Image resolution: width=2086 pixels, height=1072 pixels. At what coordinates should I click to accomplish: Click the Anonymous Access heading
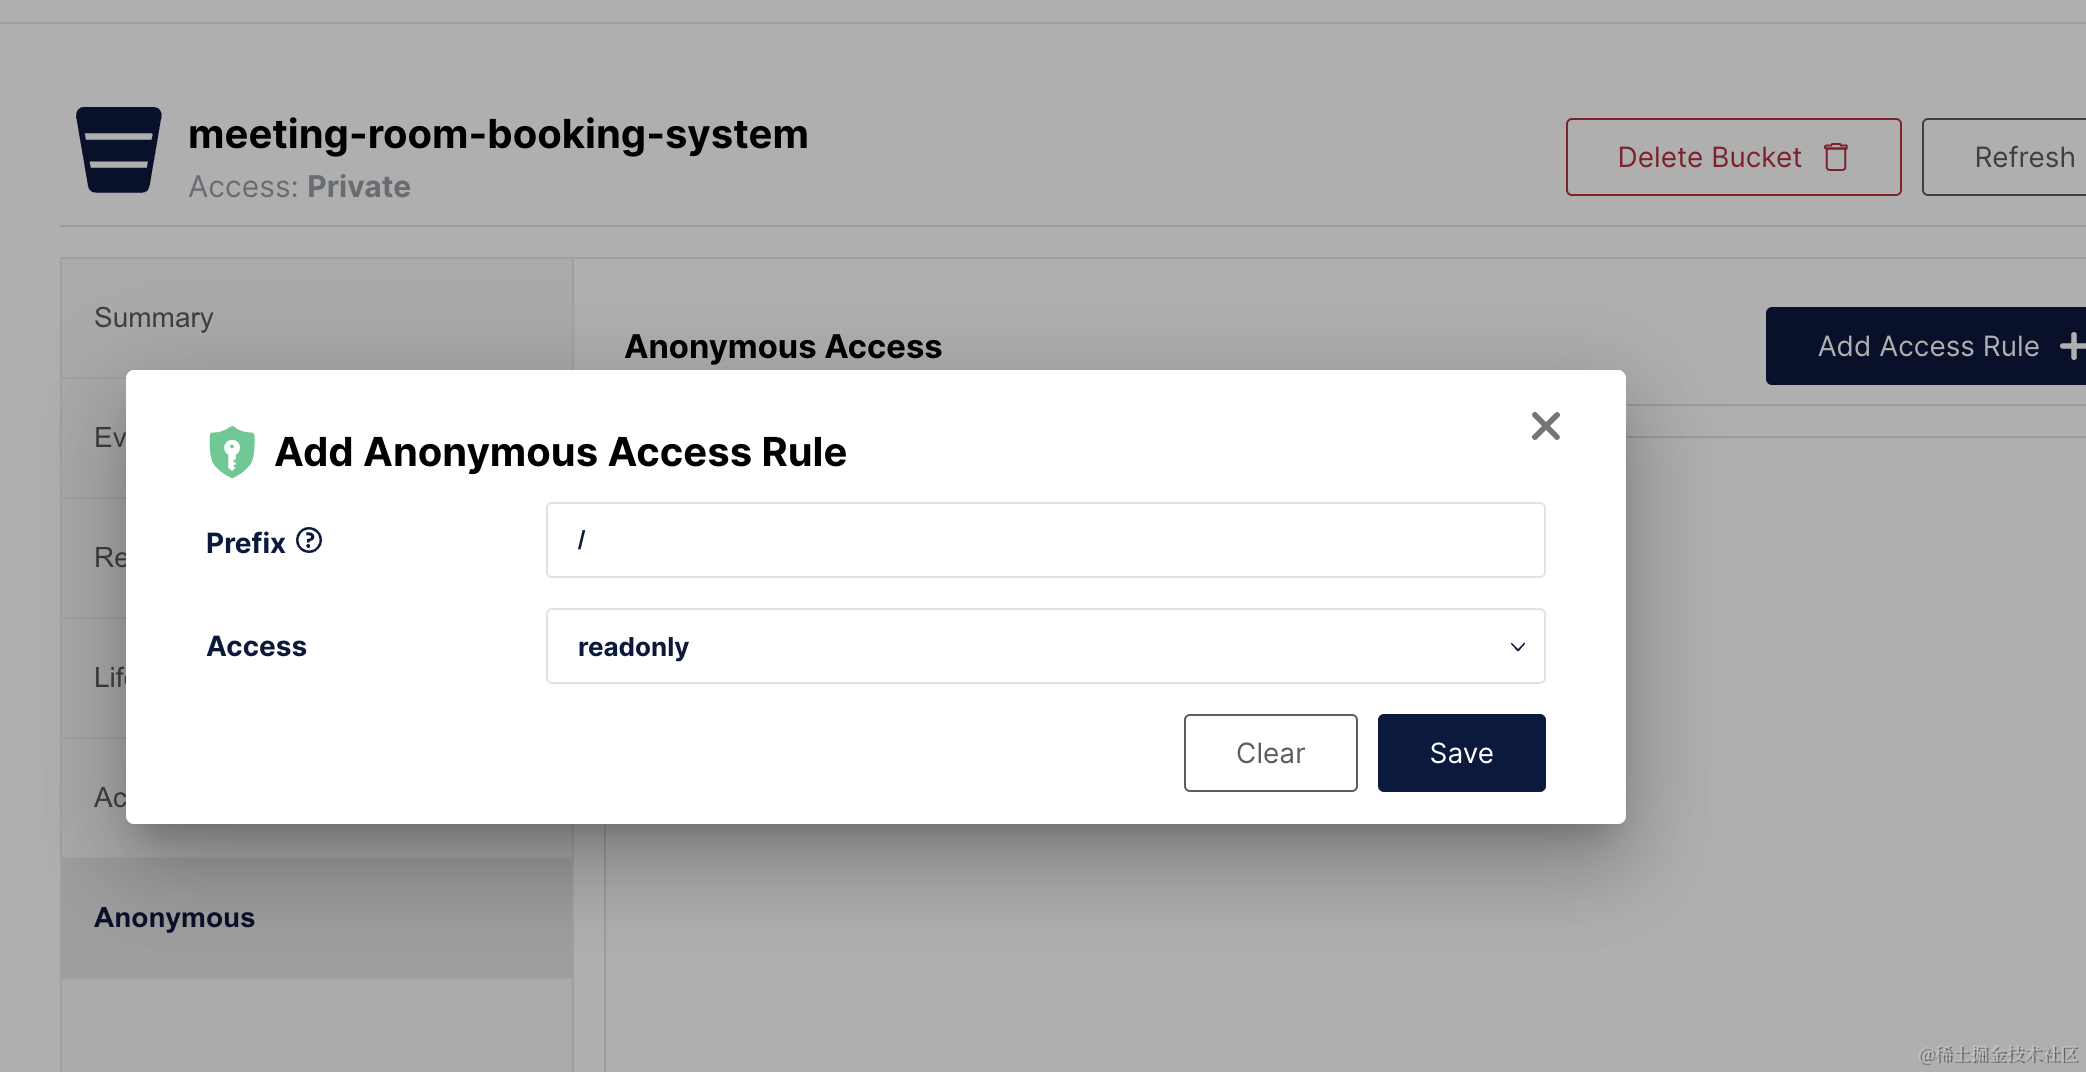[x=783, y=346]
